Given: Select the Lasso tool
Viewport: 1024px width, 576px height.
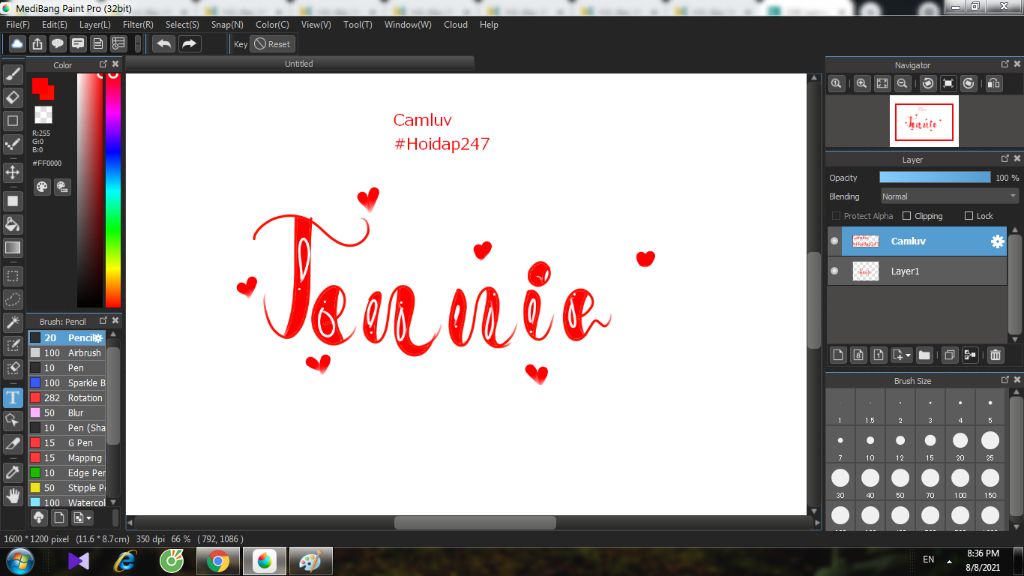Looking at the screenshot, I should coord(12,299).
